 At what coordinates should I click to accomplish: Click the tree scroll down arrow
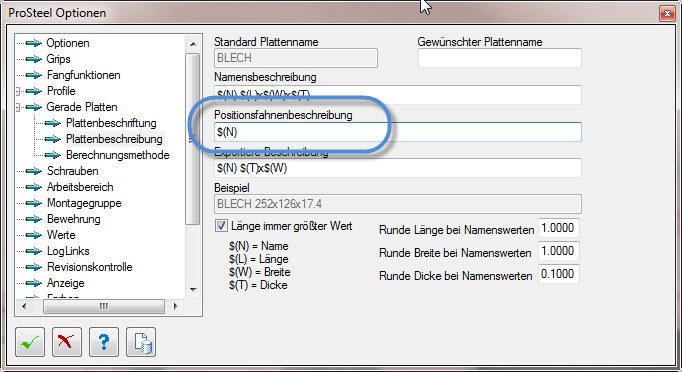pyautogui.click(x=193, y=290)
